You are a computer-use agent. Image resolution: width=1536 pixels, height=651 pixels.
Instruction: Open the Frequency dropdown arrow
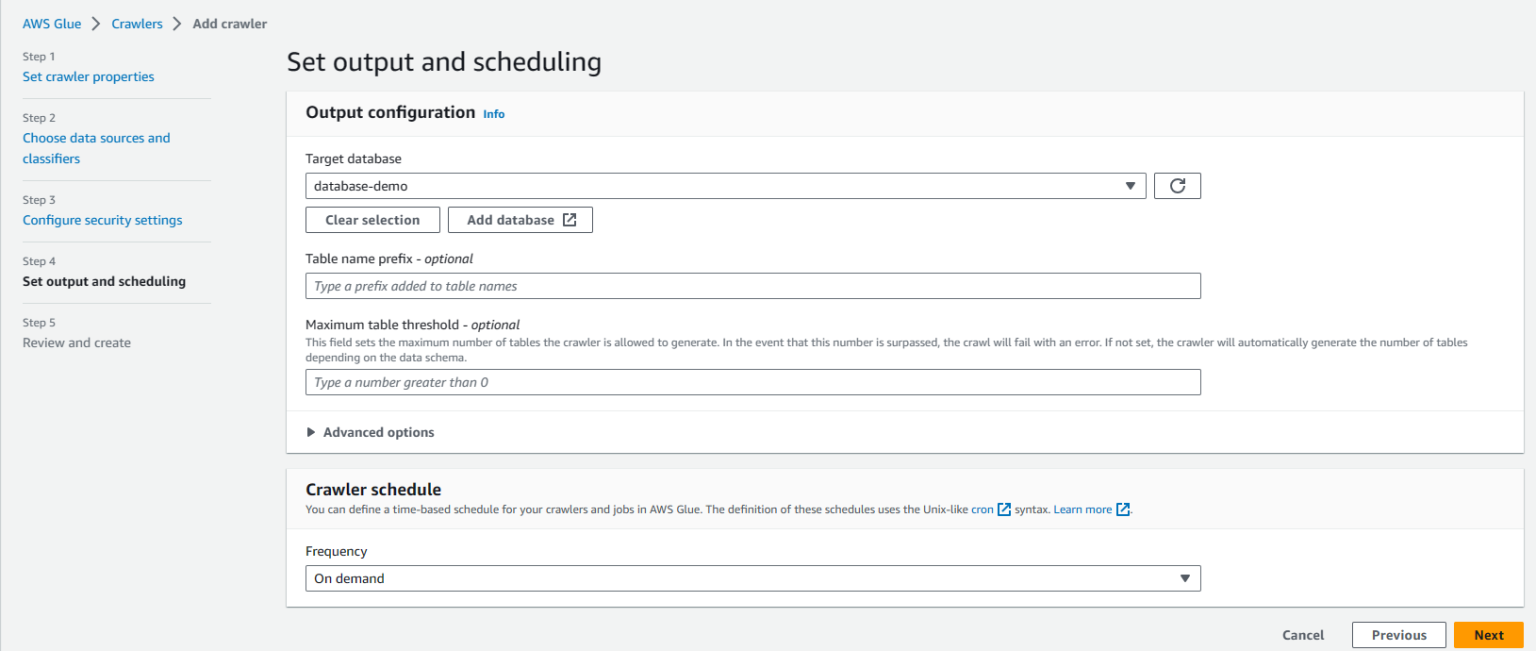[1184, 578]
